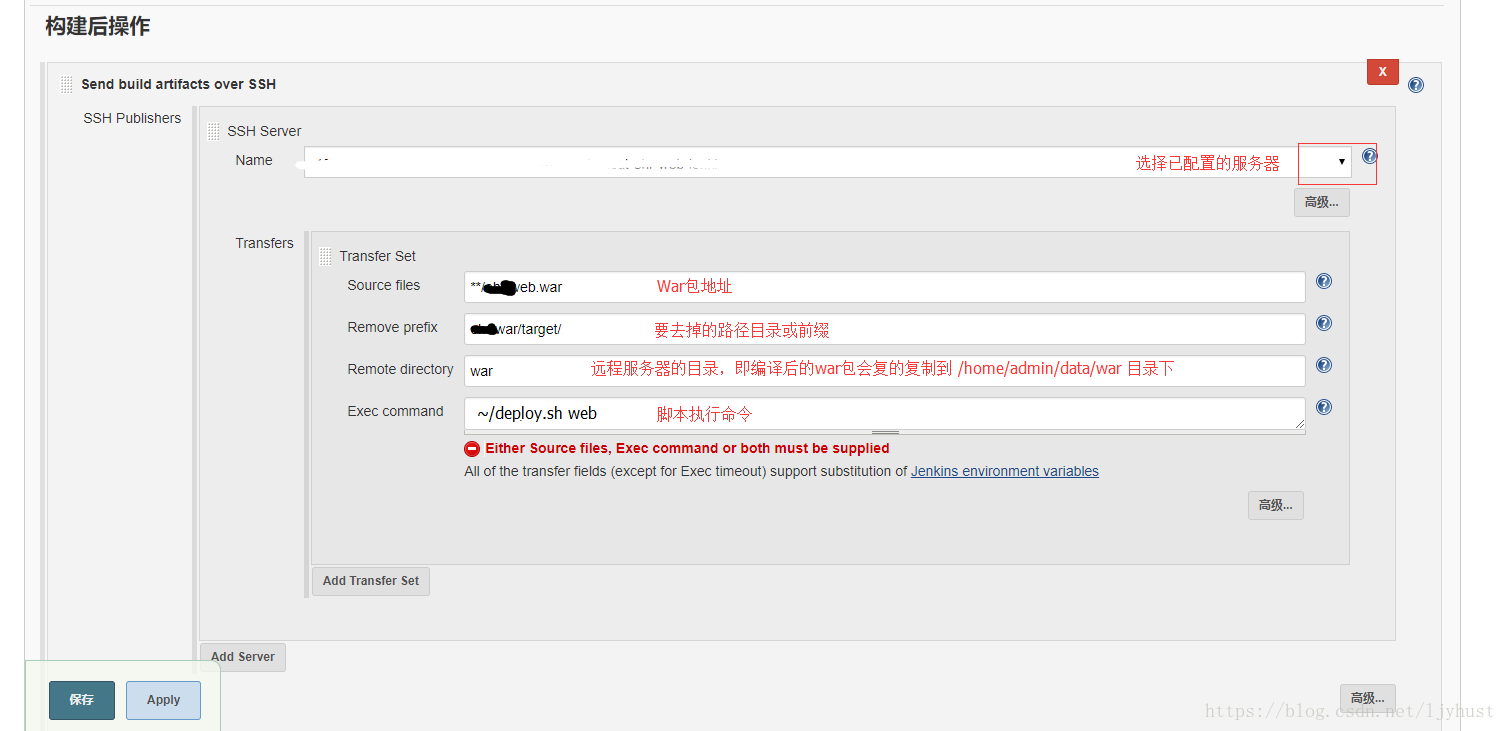Open 高级 options at the bottom right
Screen dimensions: 1506x731
pyautogui.click(x=1367, y=697)
